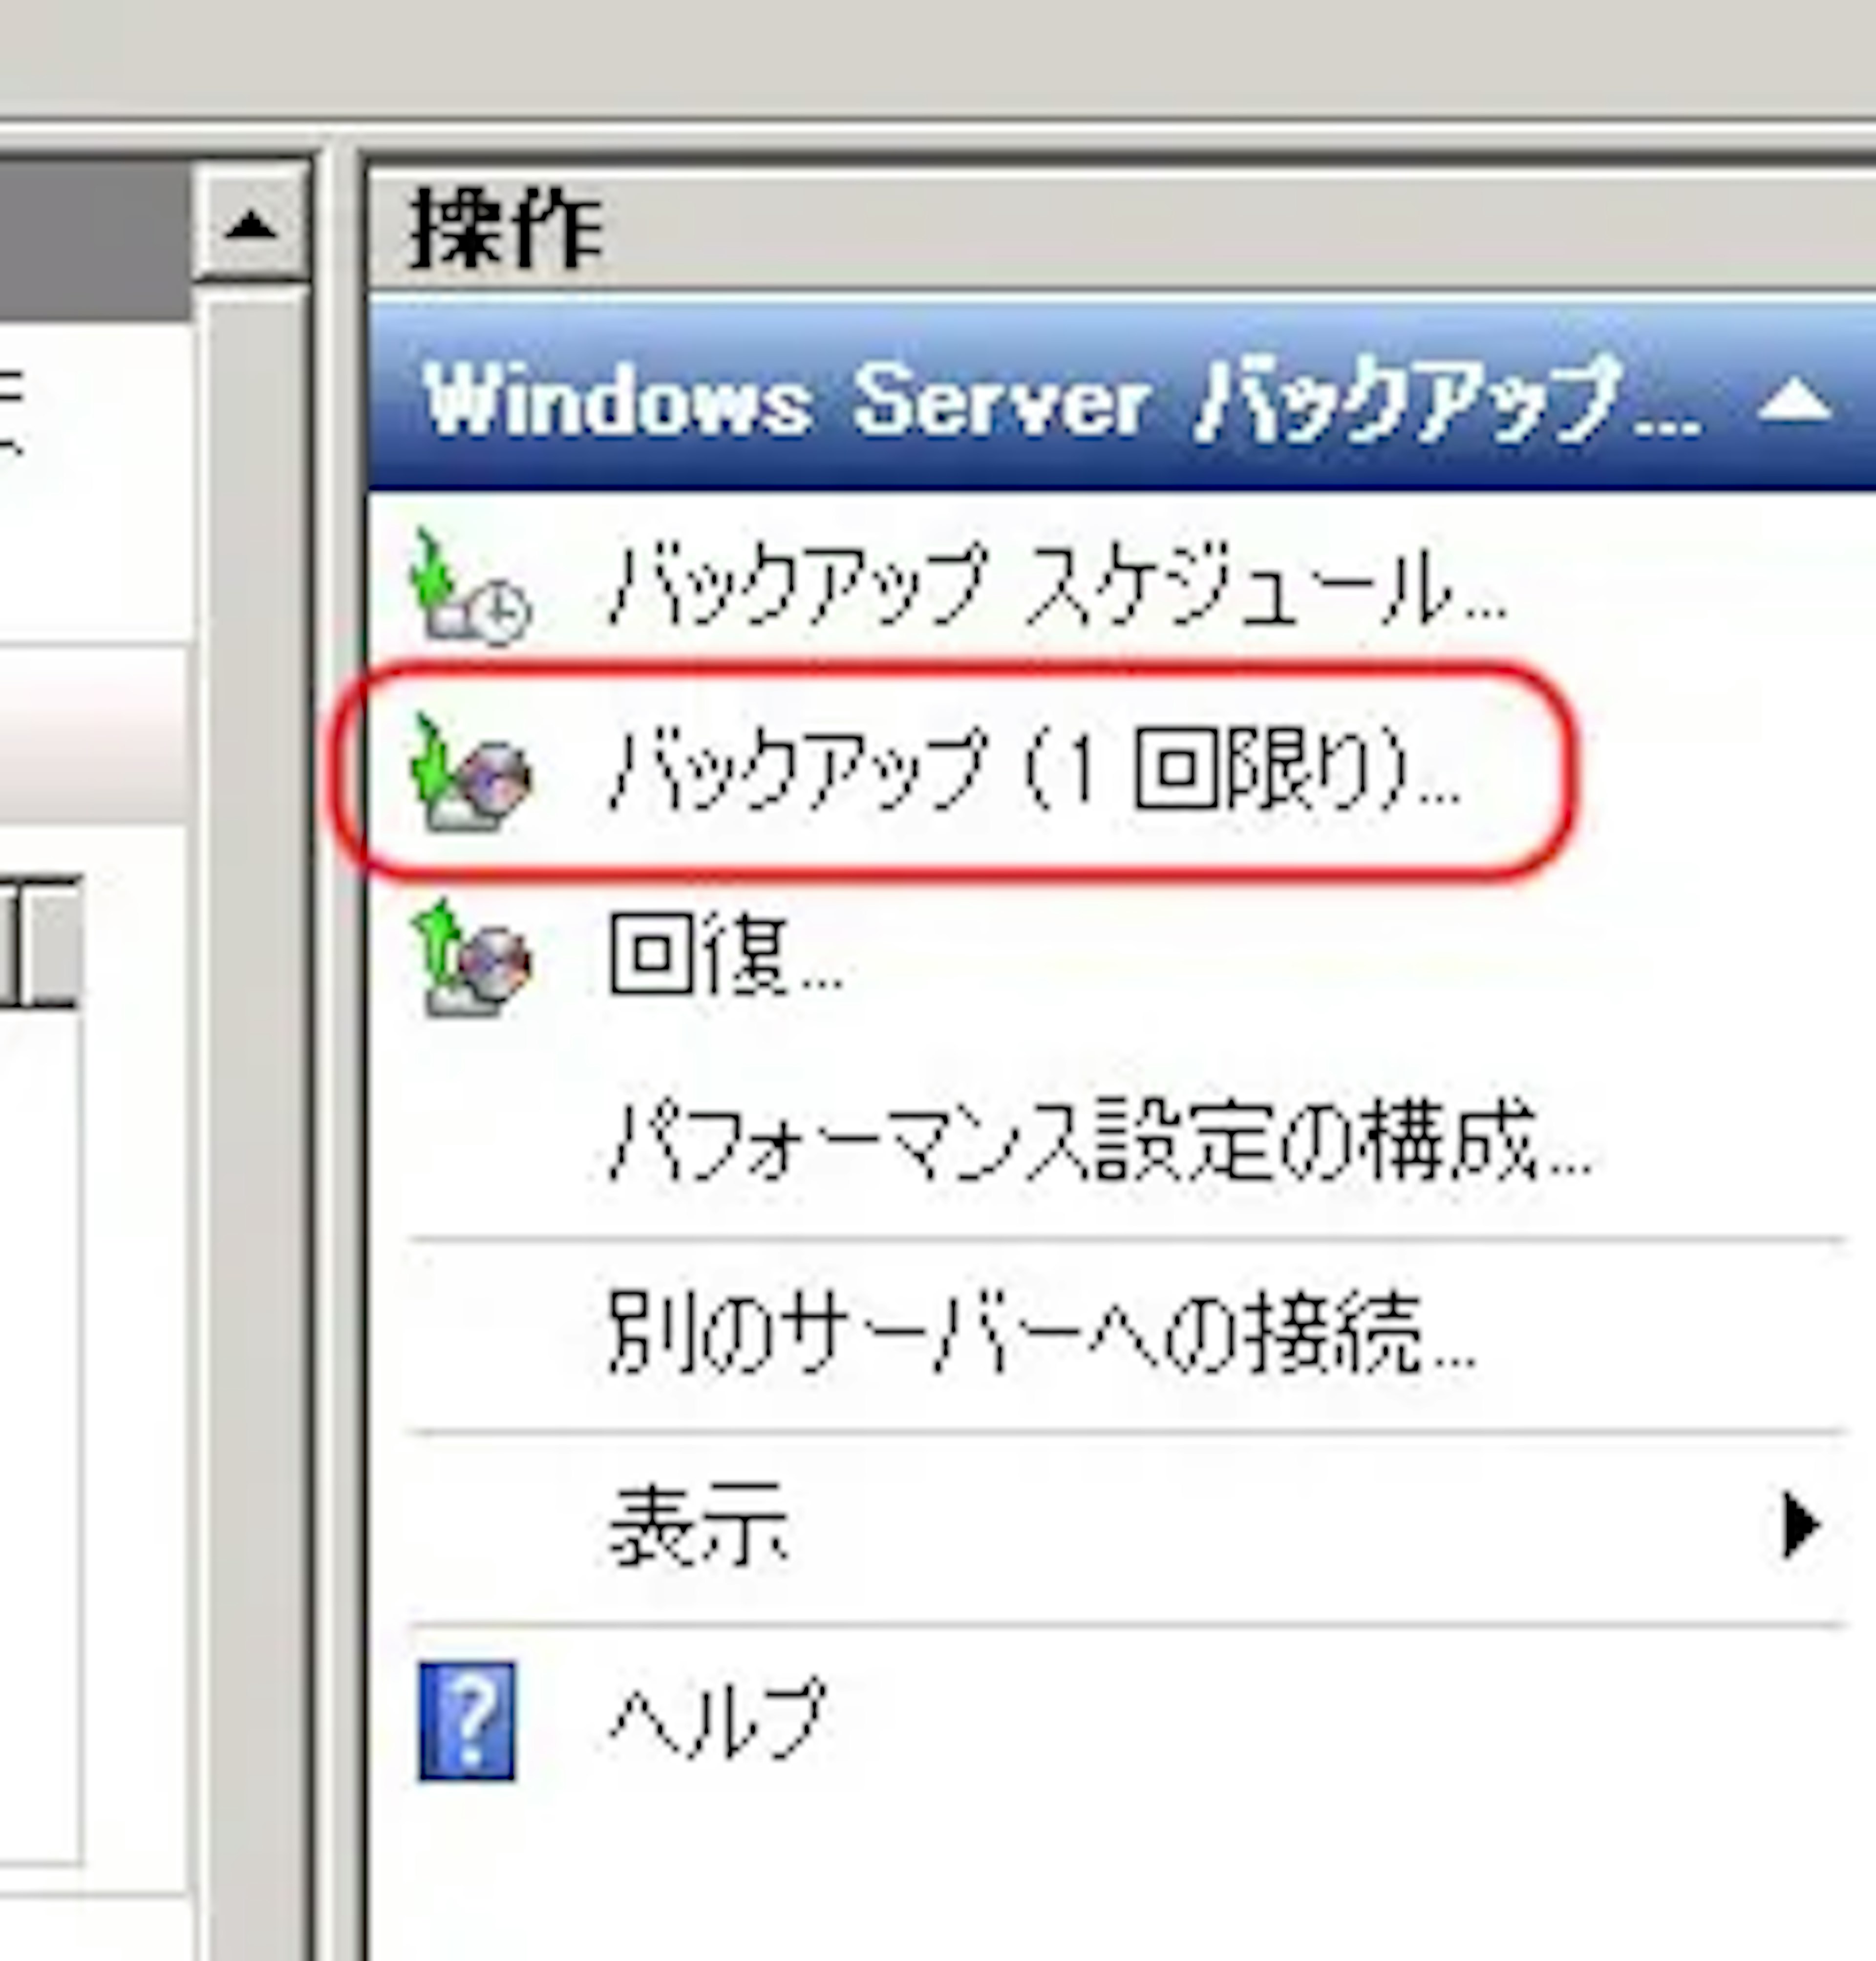The height and width of the screenshot is (1961, 1876).
Task: Start バックアップ (1 回限り)... action
Action: [x=1034, y=772]
